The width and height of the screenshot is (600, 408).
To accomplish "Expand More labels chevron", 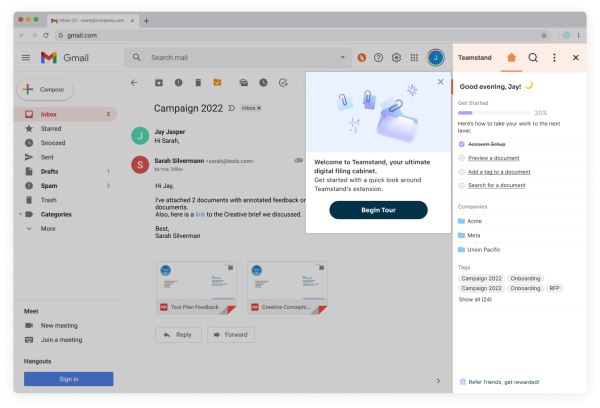I will pos(29,228).
